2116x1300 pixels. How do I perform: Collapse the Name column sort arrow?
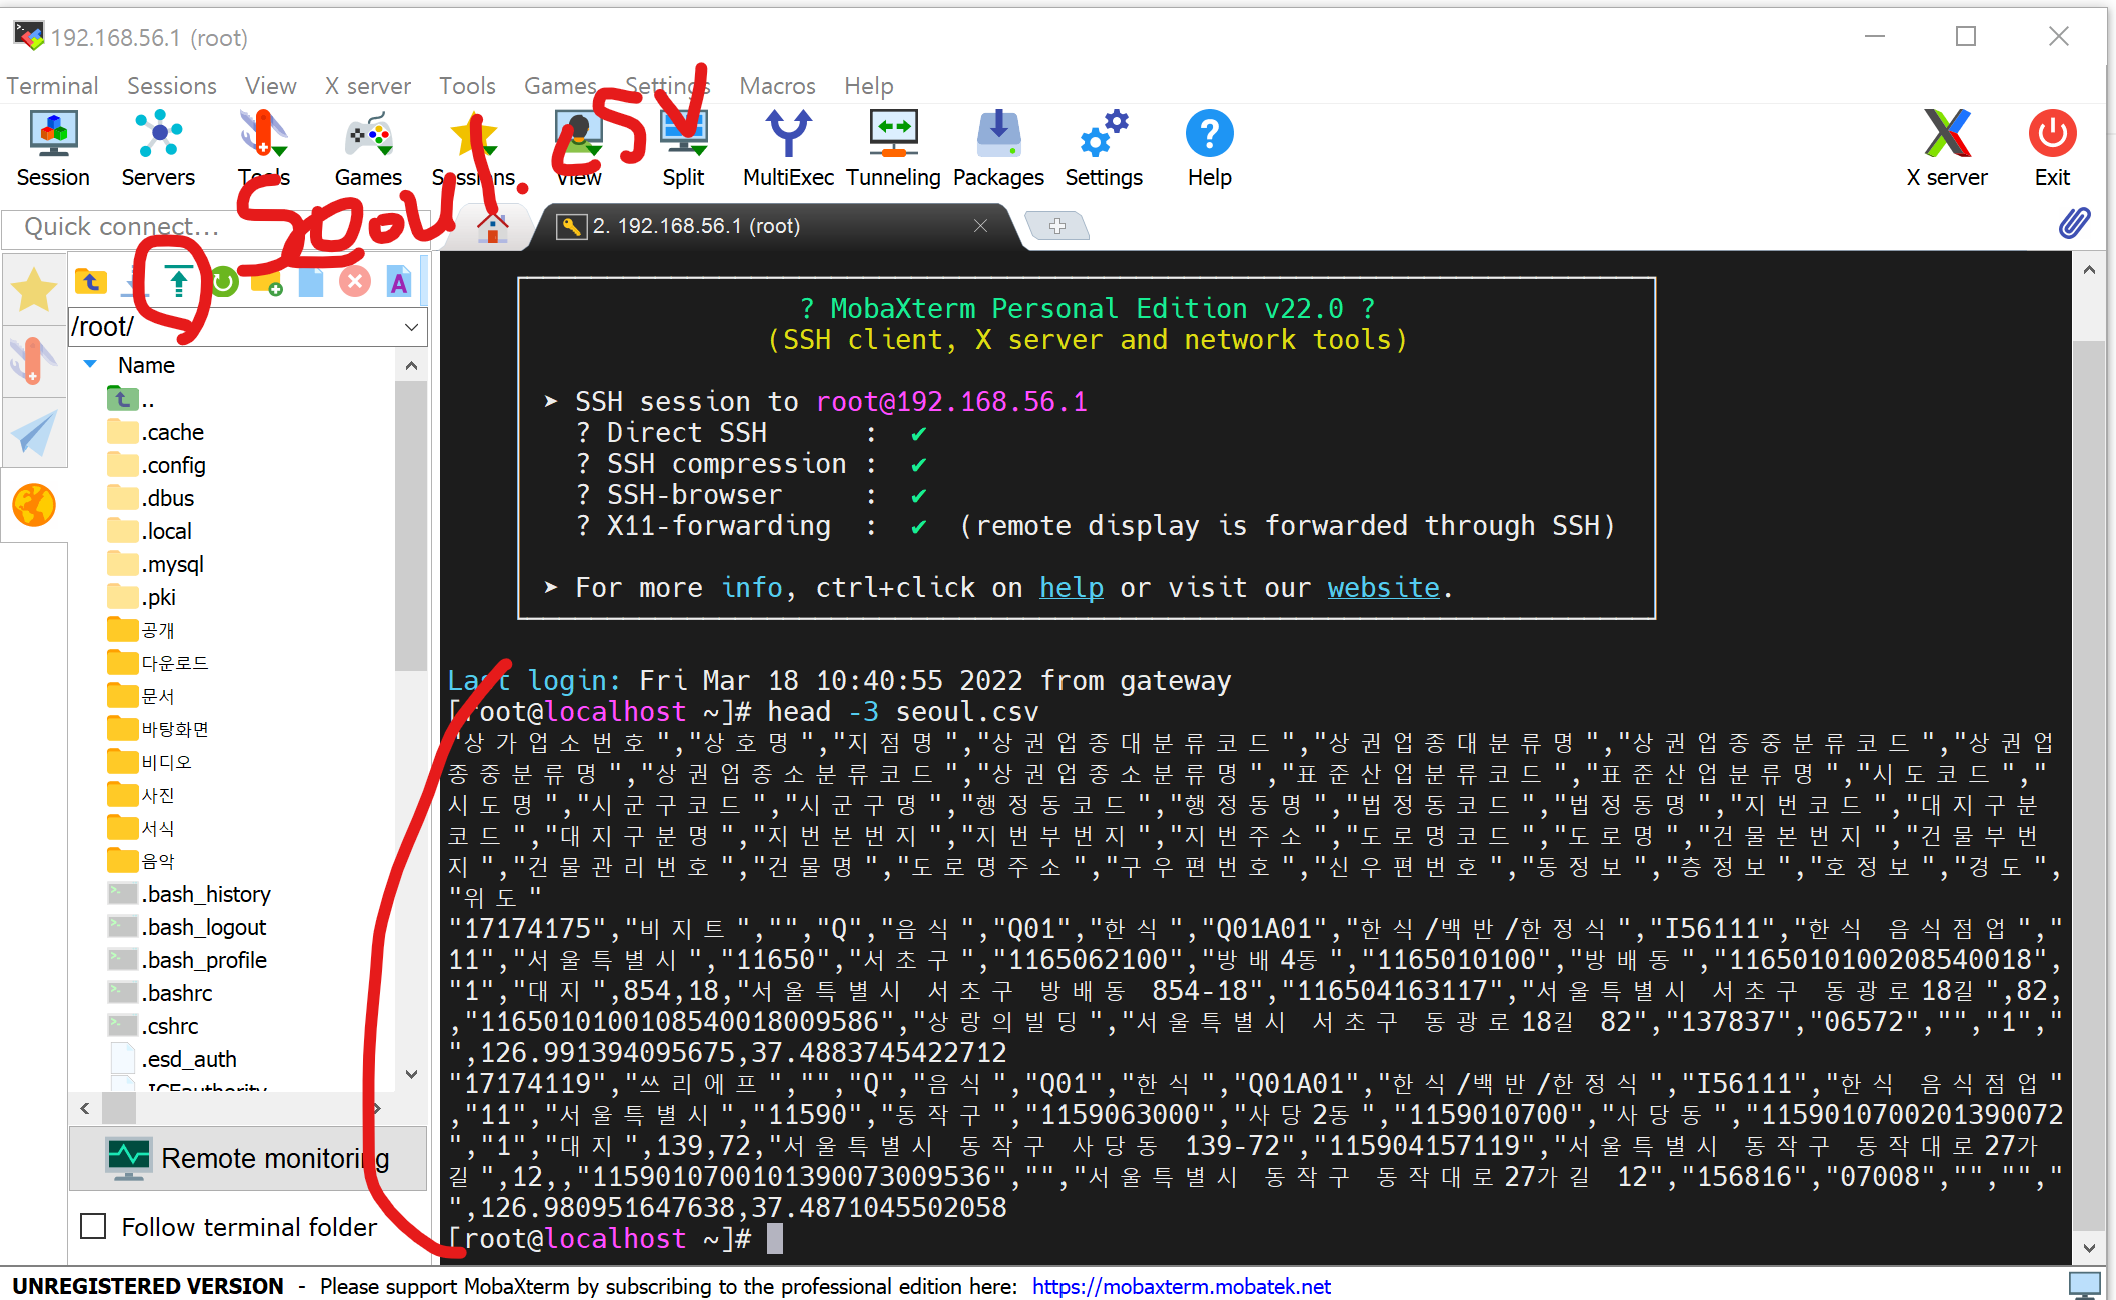click(90, 365)
